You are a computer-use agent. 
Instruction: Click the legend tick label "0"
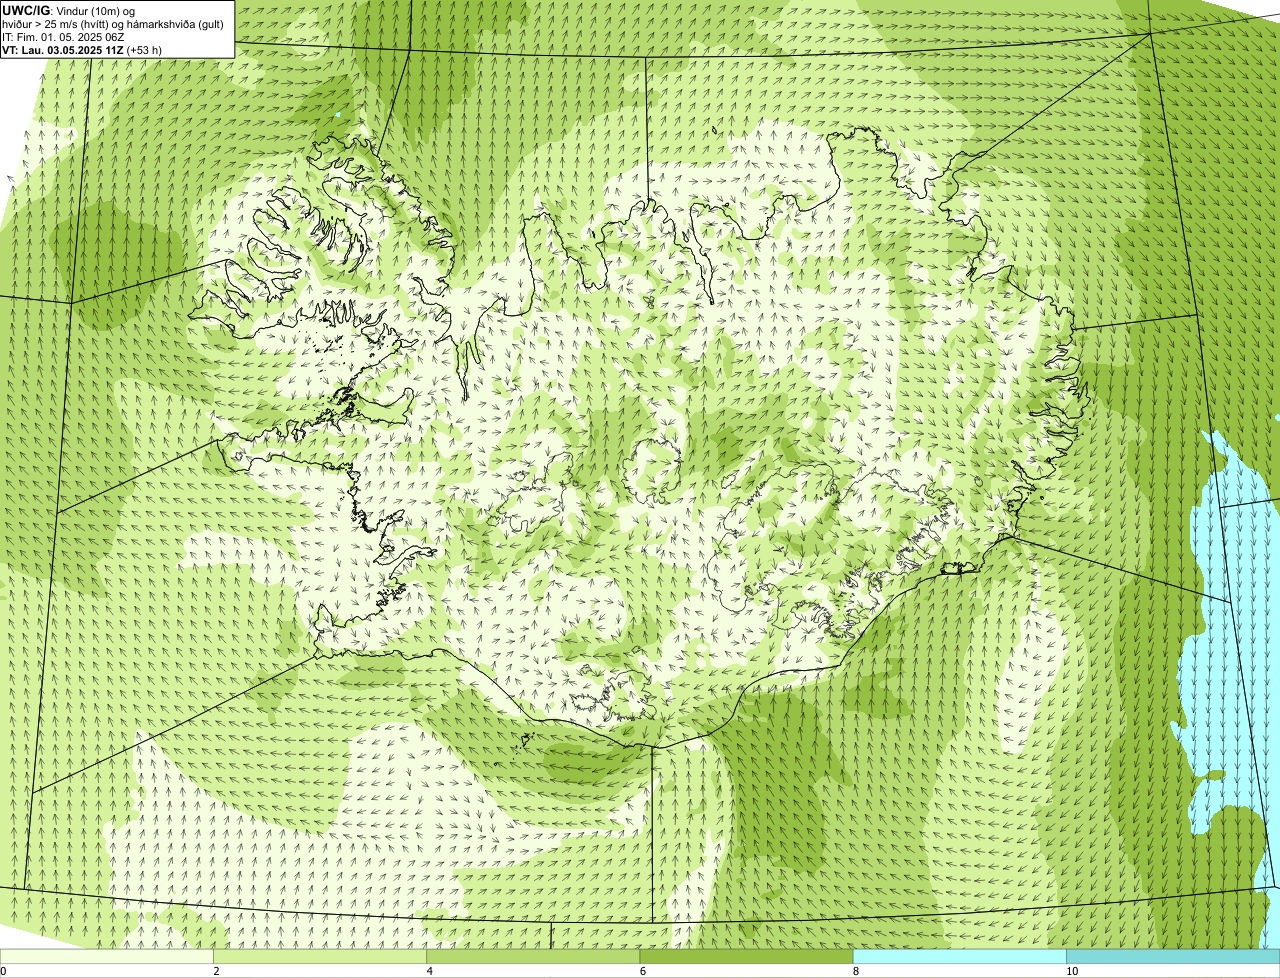click(4, 971)
